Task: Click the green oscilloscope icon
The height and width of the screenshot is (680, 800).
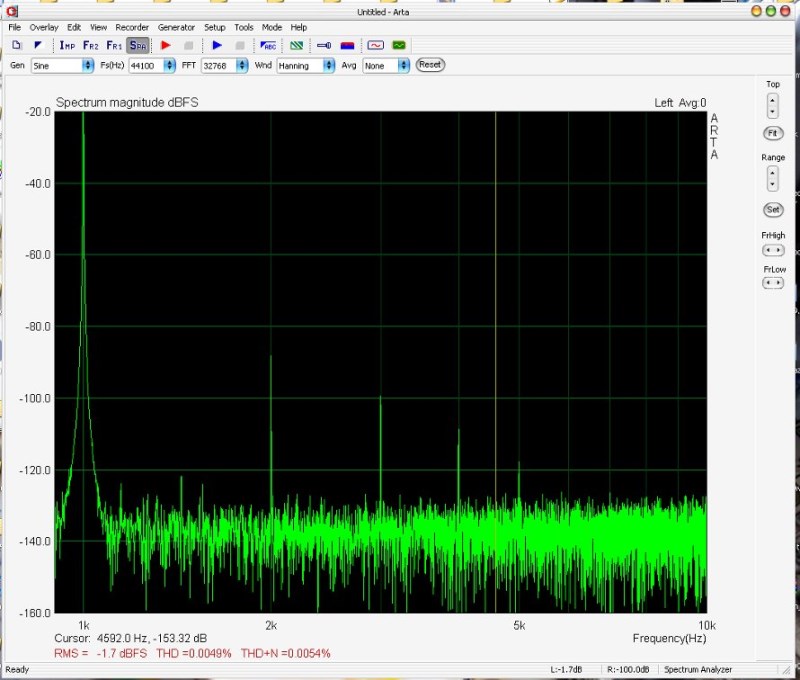Action: (399, 45)
